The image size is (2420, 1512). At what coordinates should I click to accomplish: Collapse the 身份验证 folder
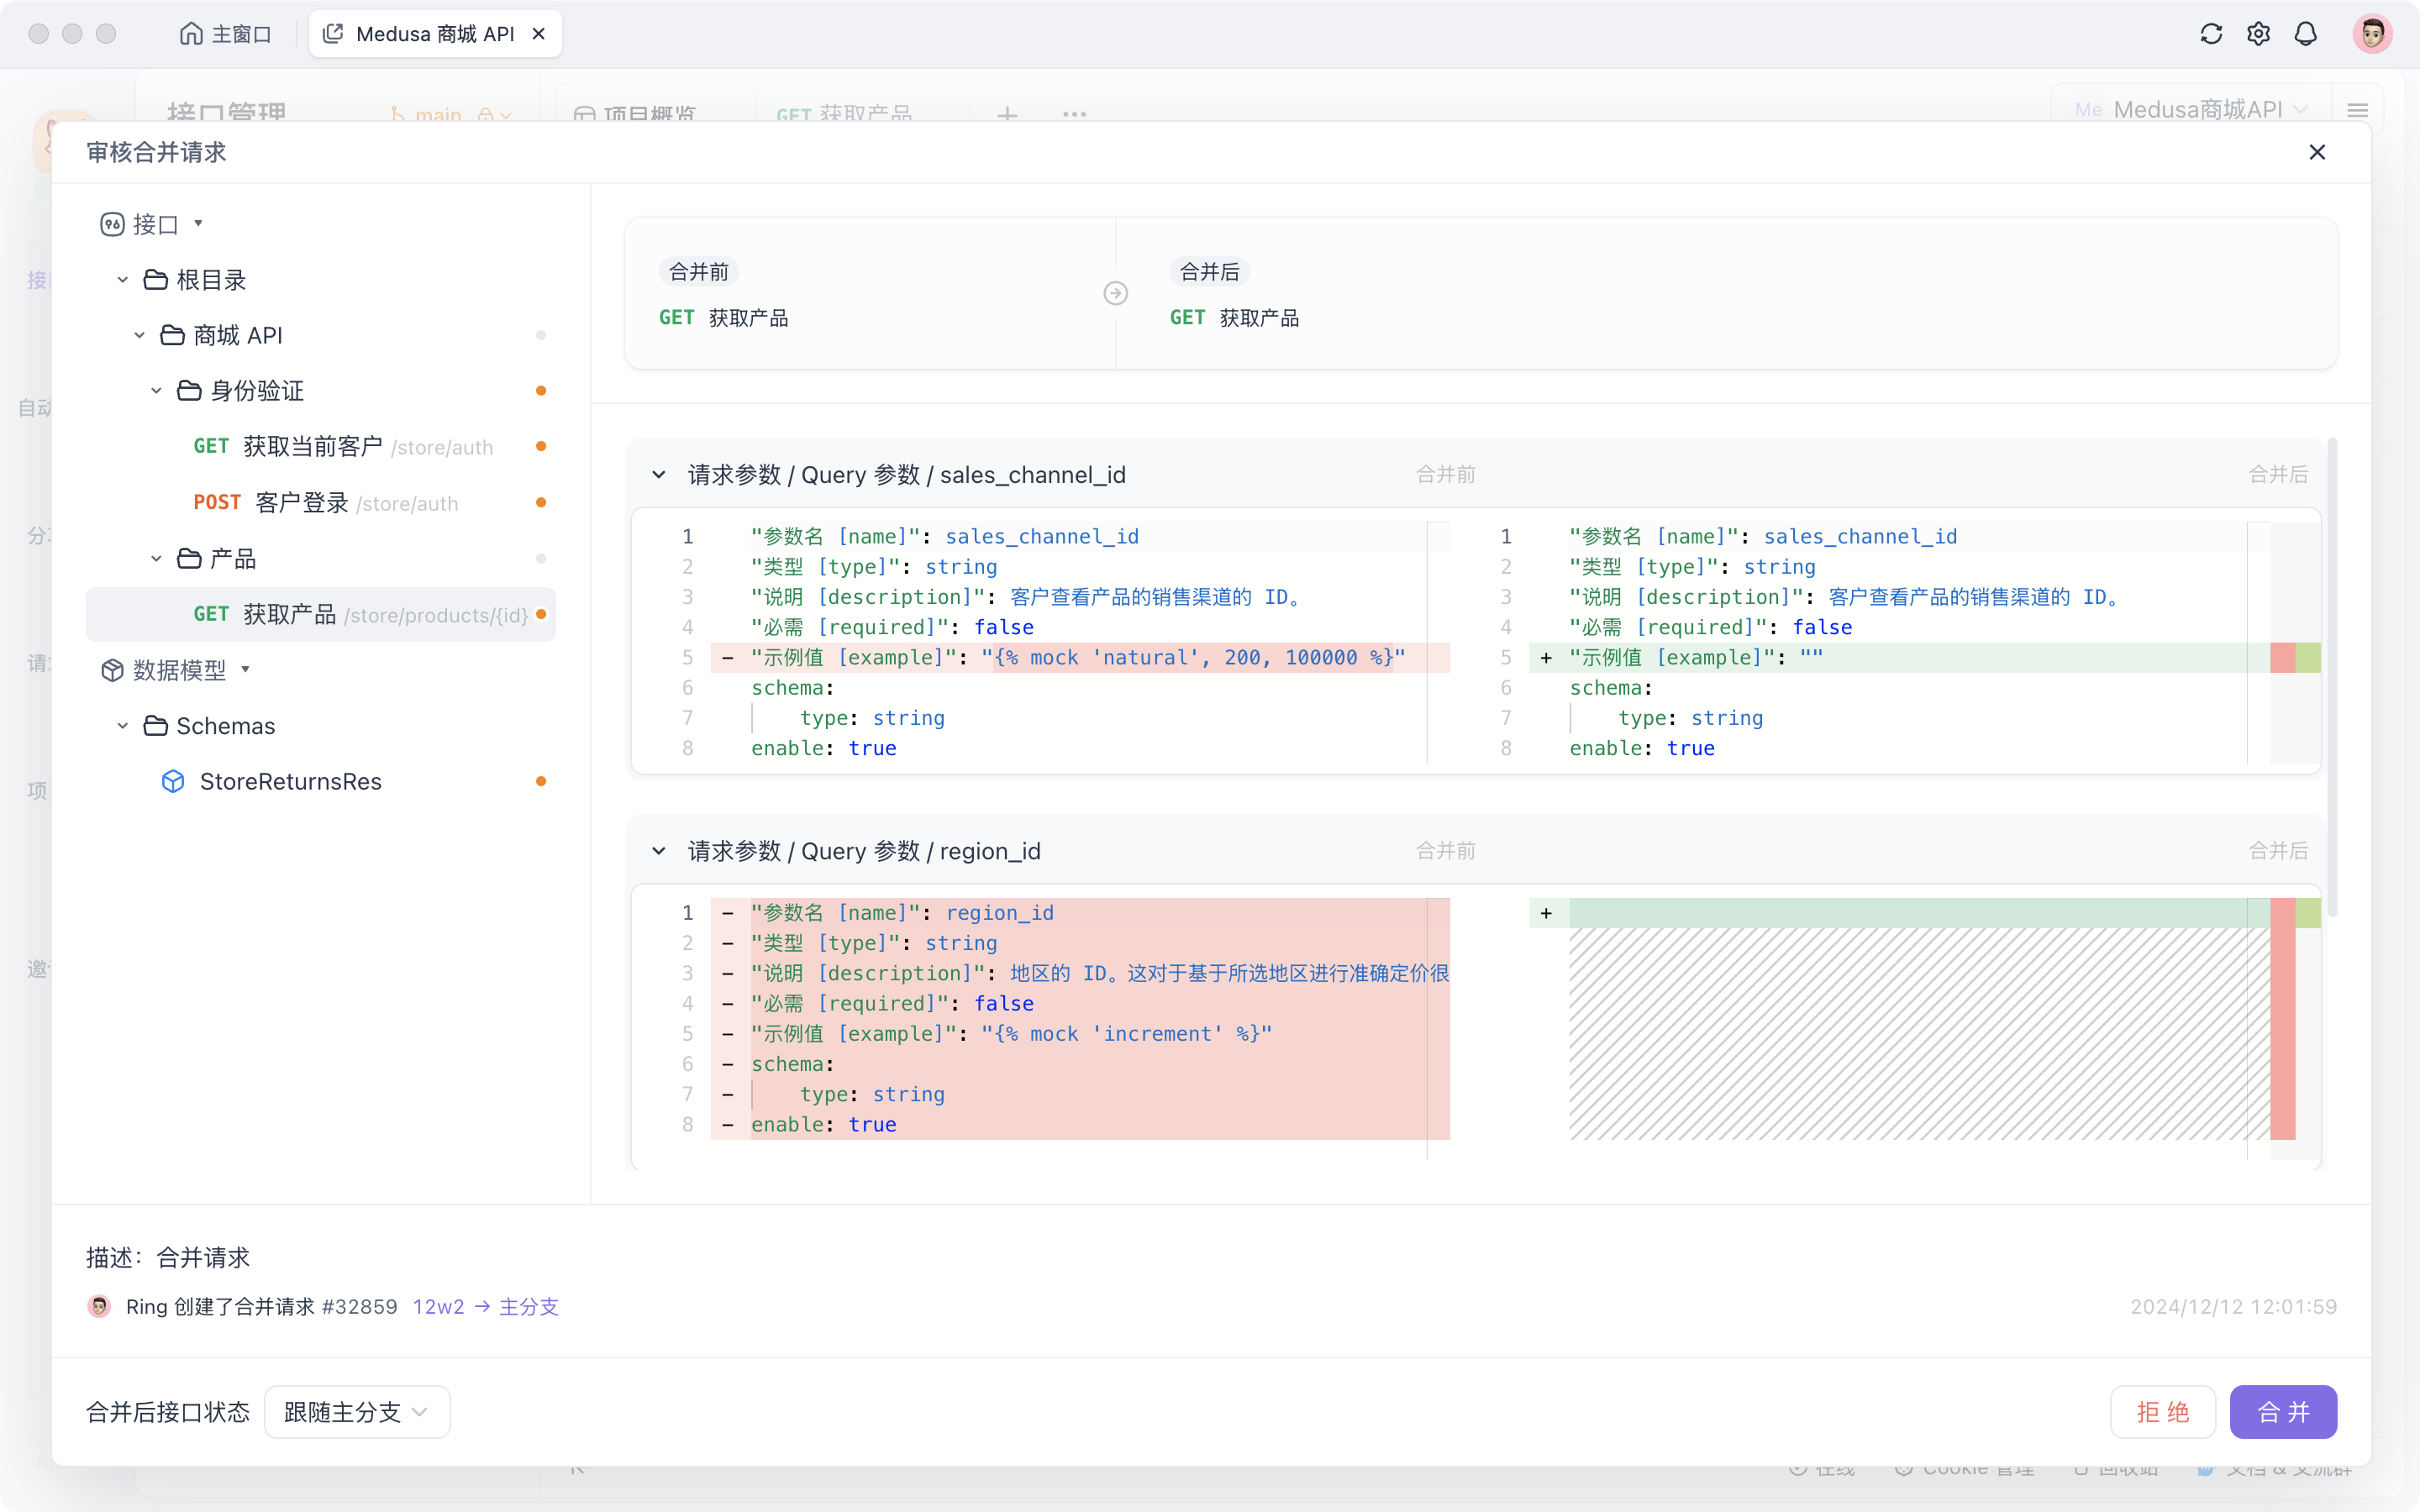156,391
